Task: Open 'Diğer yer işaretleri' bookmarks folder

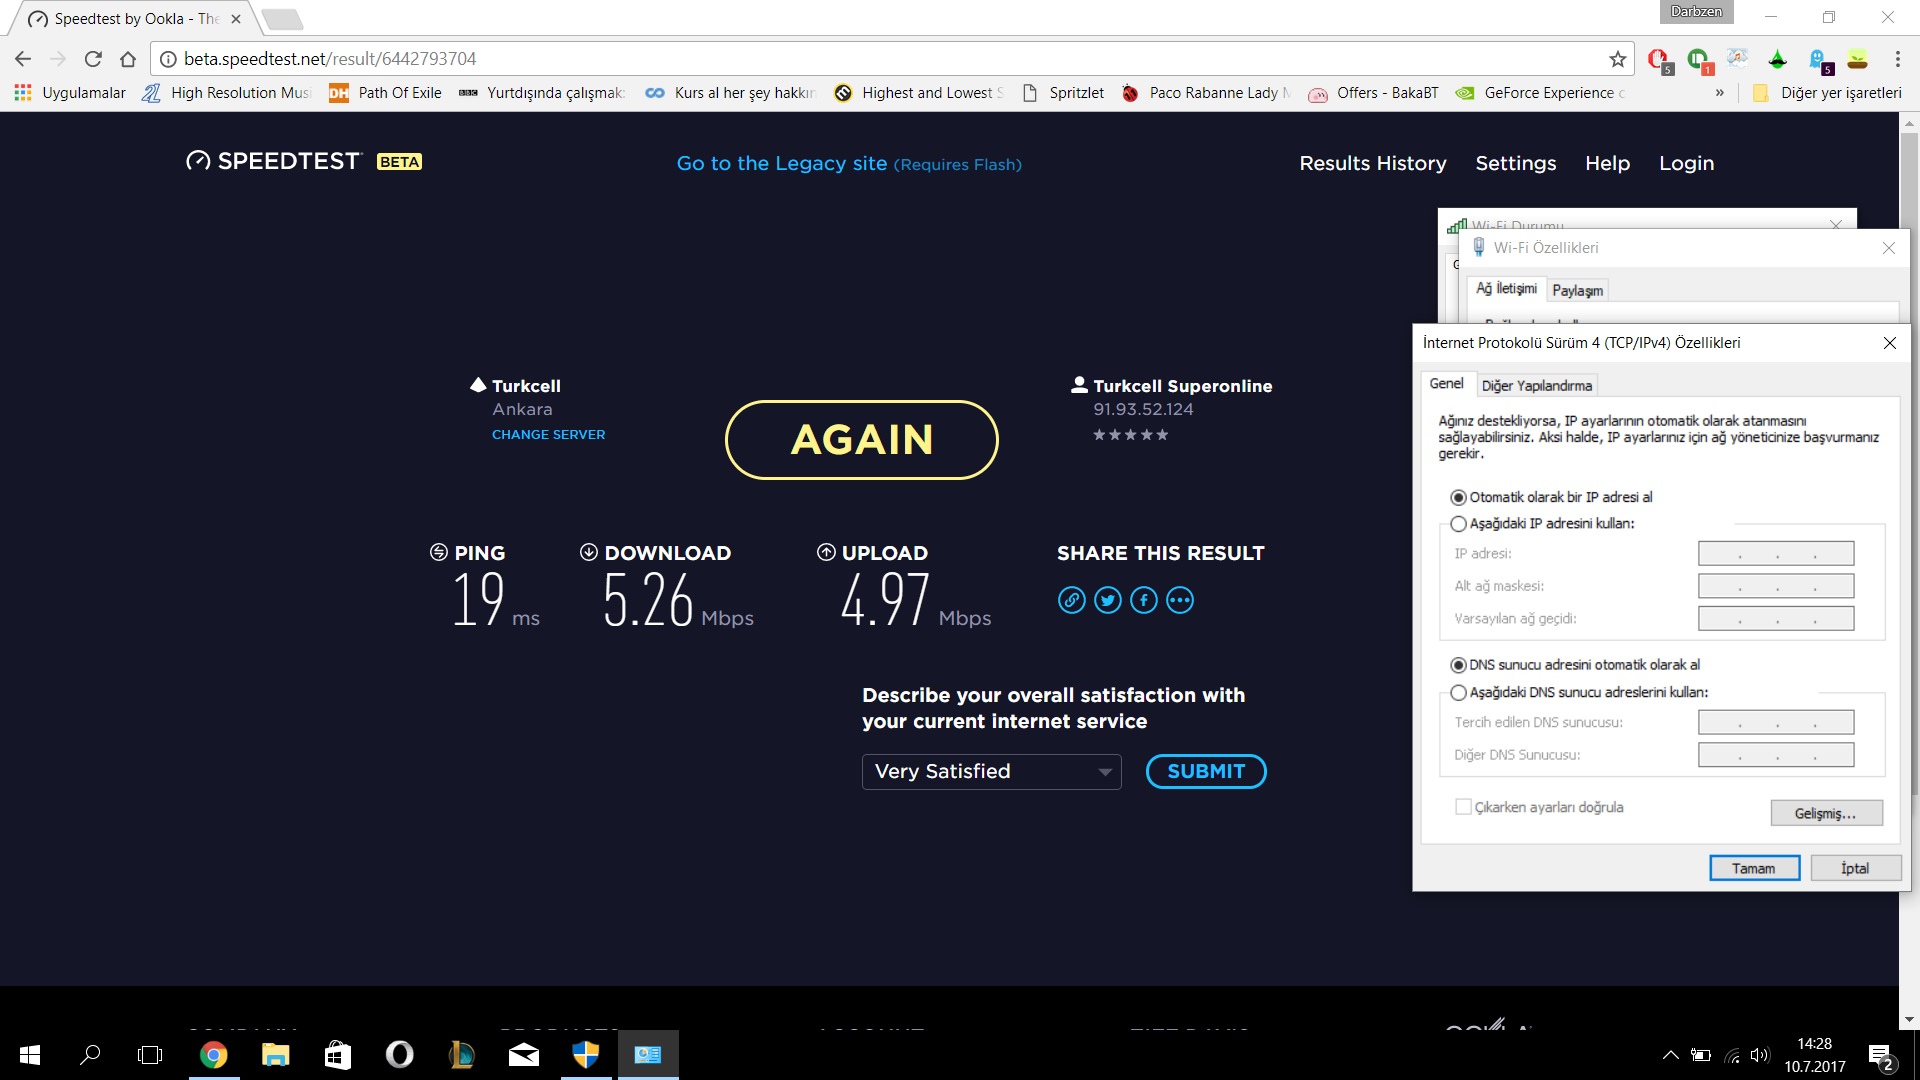Action: click(x=1828, y=93)
